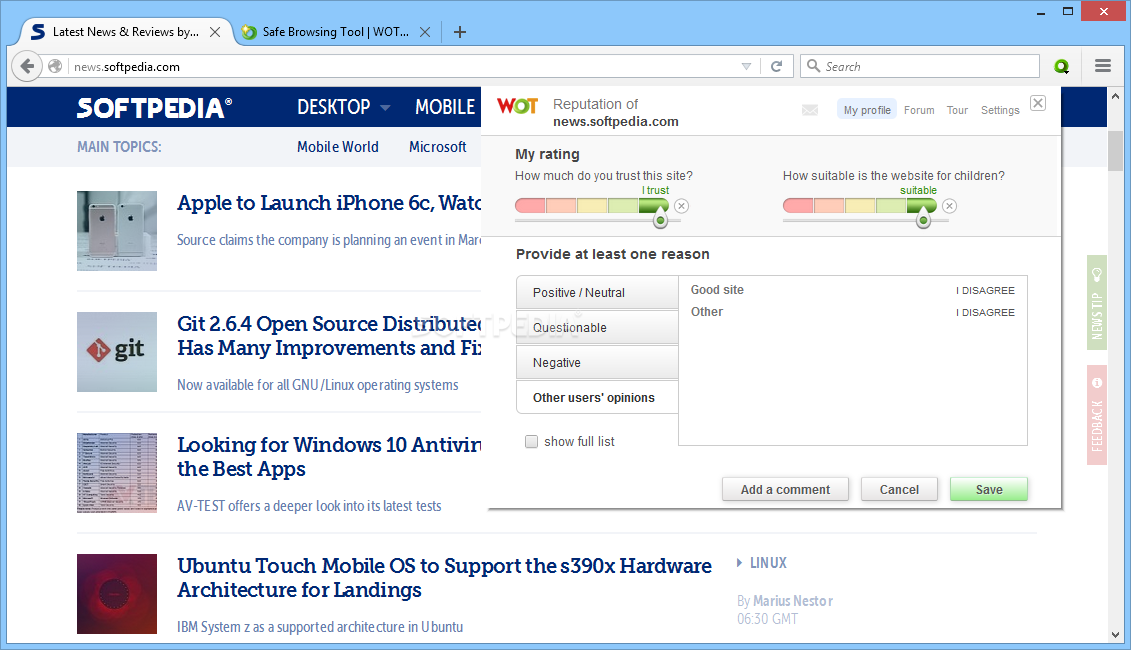This screenshot has height=650, width=1131.
Task: Disagree with Good site reason
Action: pyautogui.click(x=985, y=290)
